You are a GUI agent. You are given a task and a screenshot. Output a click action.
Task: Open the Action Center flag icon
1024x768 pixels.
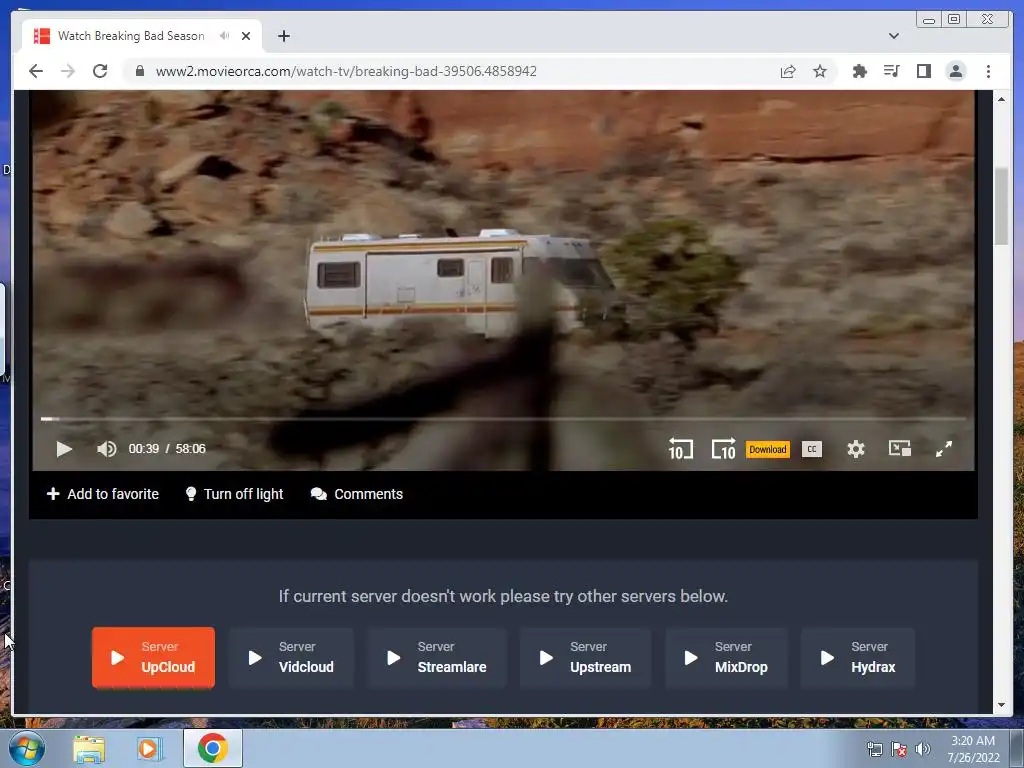pyautogui.click(x=899, y=749)
